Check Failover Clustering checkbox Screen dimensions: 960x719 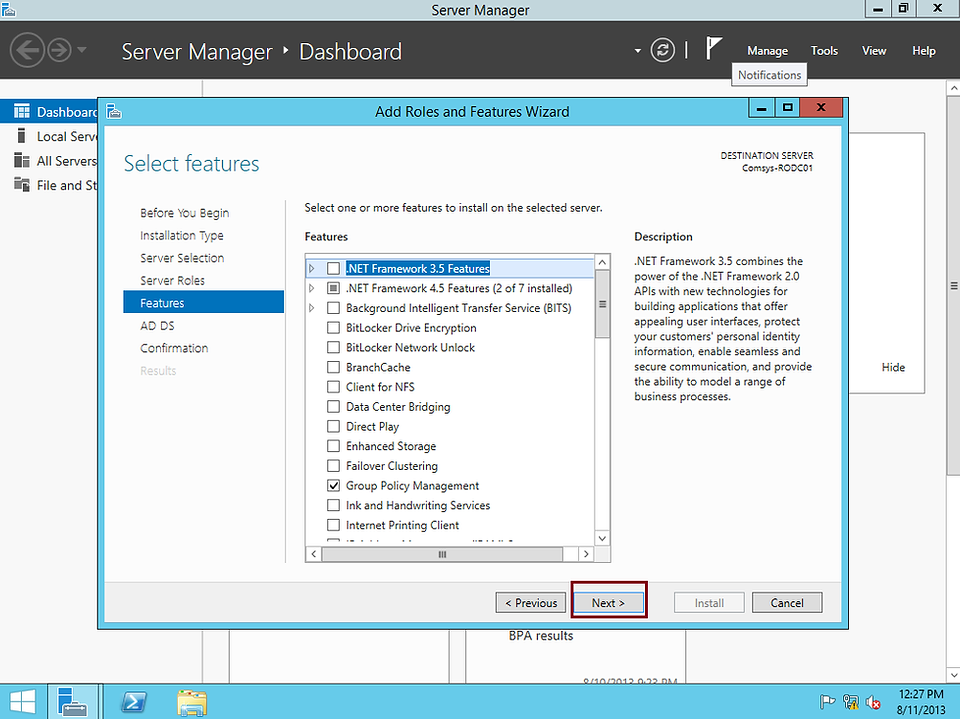tap(333, 465)
